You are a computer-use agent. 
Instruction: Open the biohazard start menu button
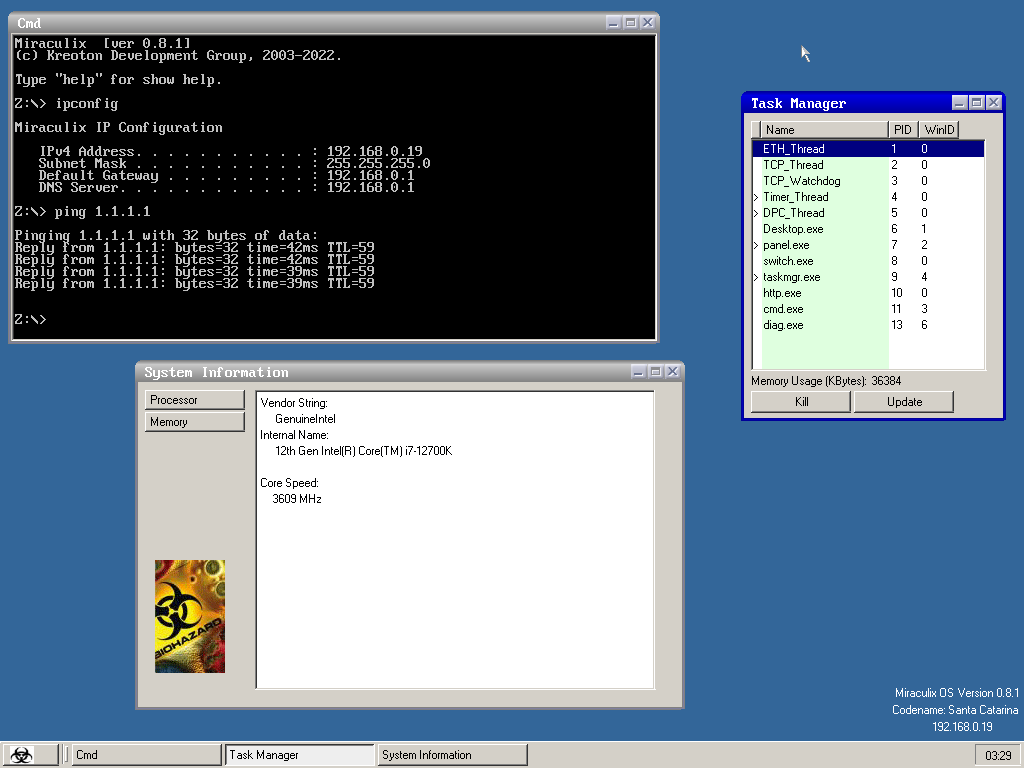pyautogui.click(x=30, y=755)
